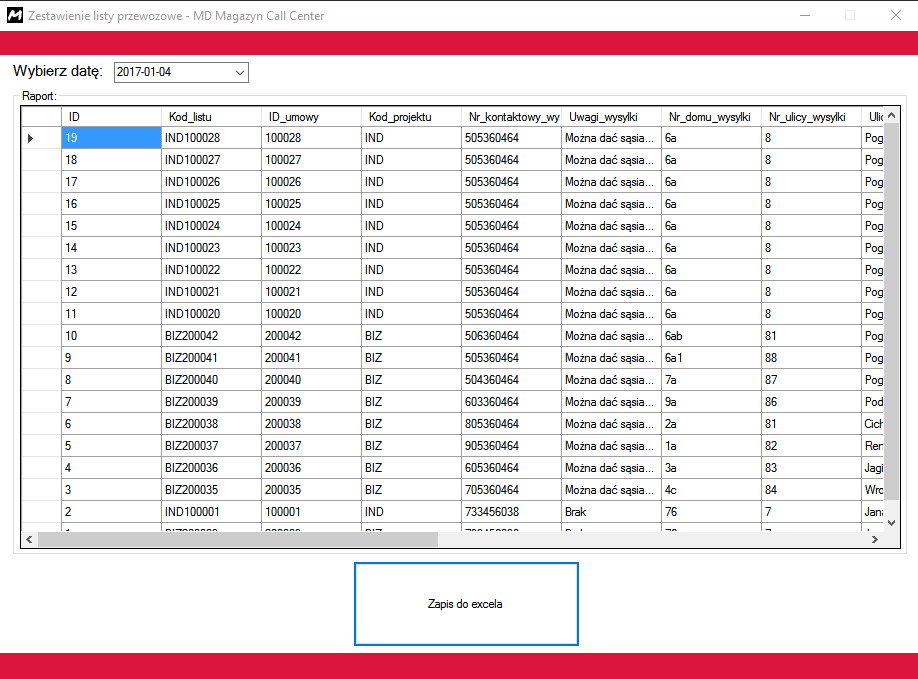Click the Nr_domu_wysyłki column header
The width and height of the screenshot is (918, 679).
(x=711, y=116)
